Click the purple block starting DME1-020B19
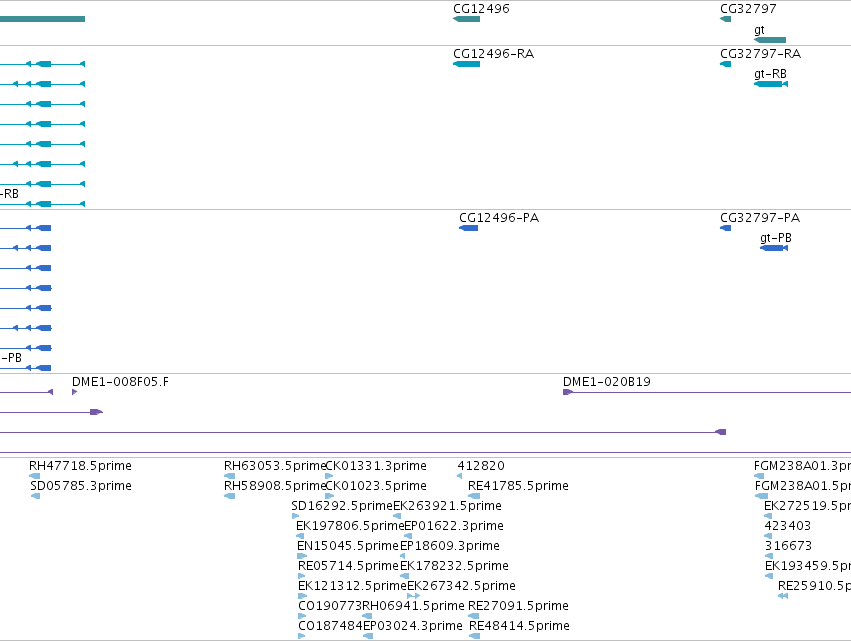Image resolution: width=851 pixels, height=641 pixels. 568,392
